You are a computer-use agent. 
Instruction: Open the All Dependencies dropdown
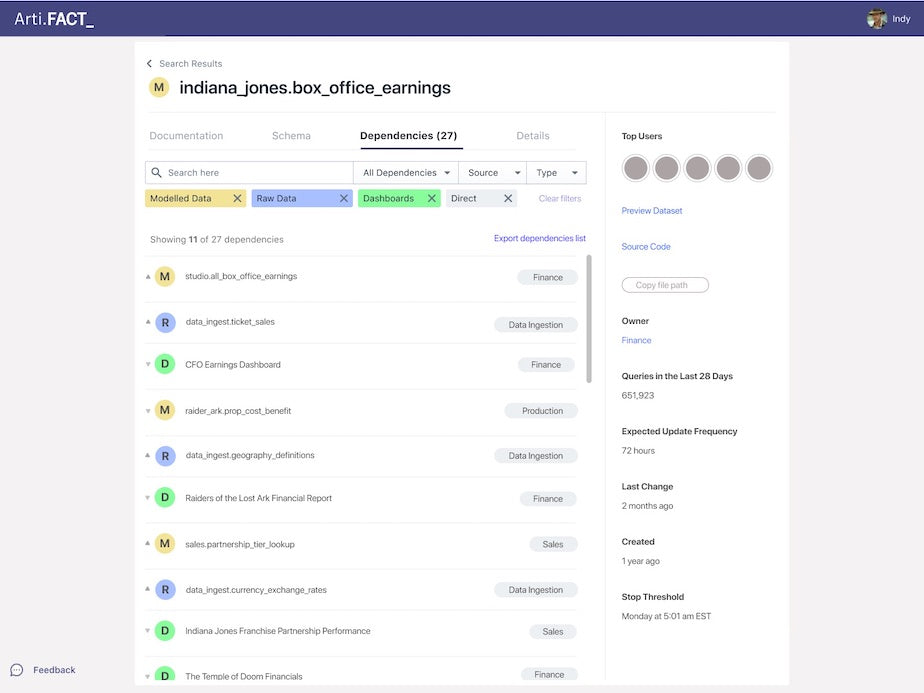tap(406, 173)
